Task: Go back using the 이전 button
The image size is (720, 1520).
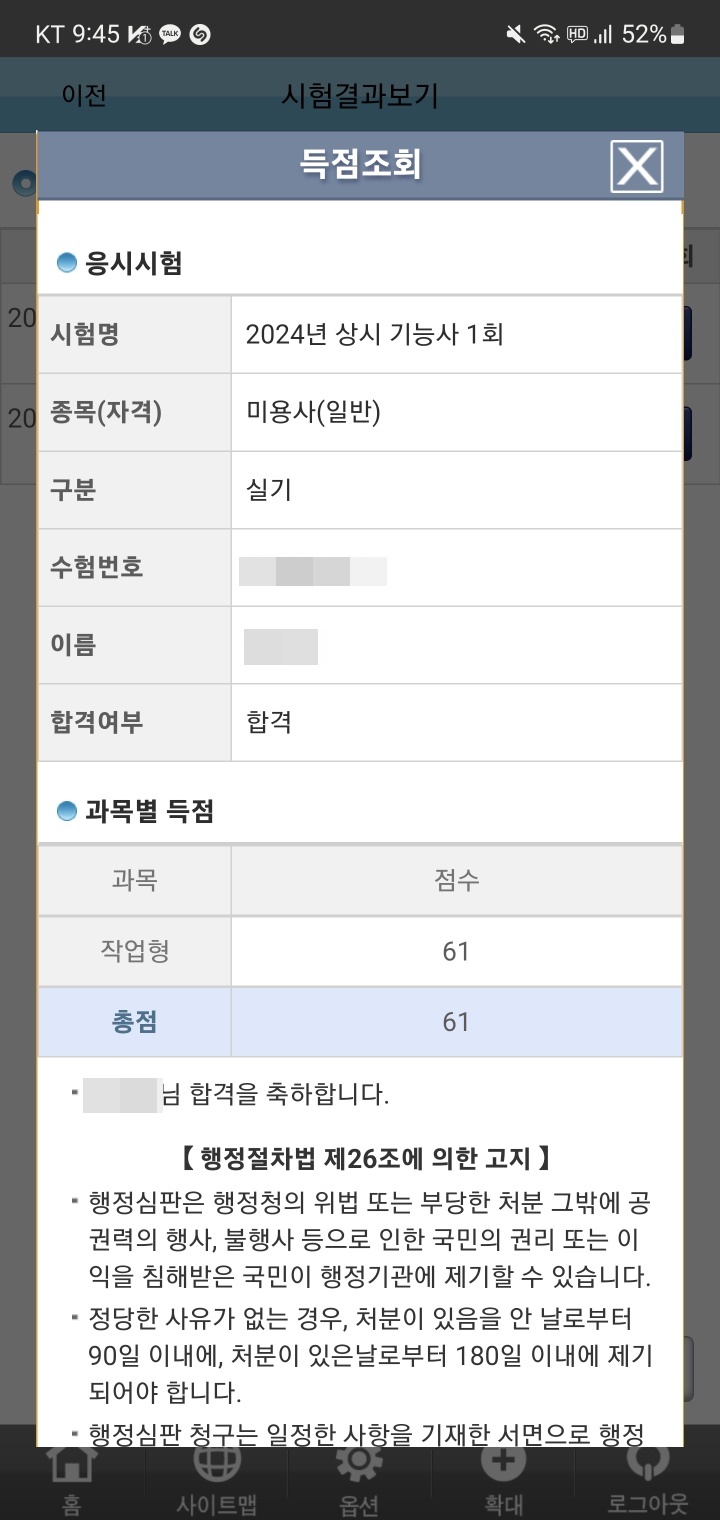Action: pos(84,95)
